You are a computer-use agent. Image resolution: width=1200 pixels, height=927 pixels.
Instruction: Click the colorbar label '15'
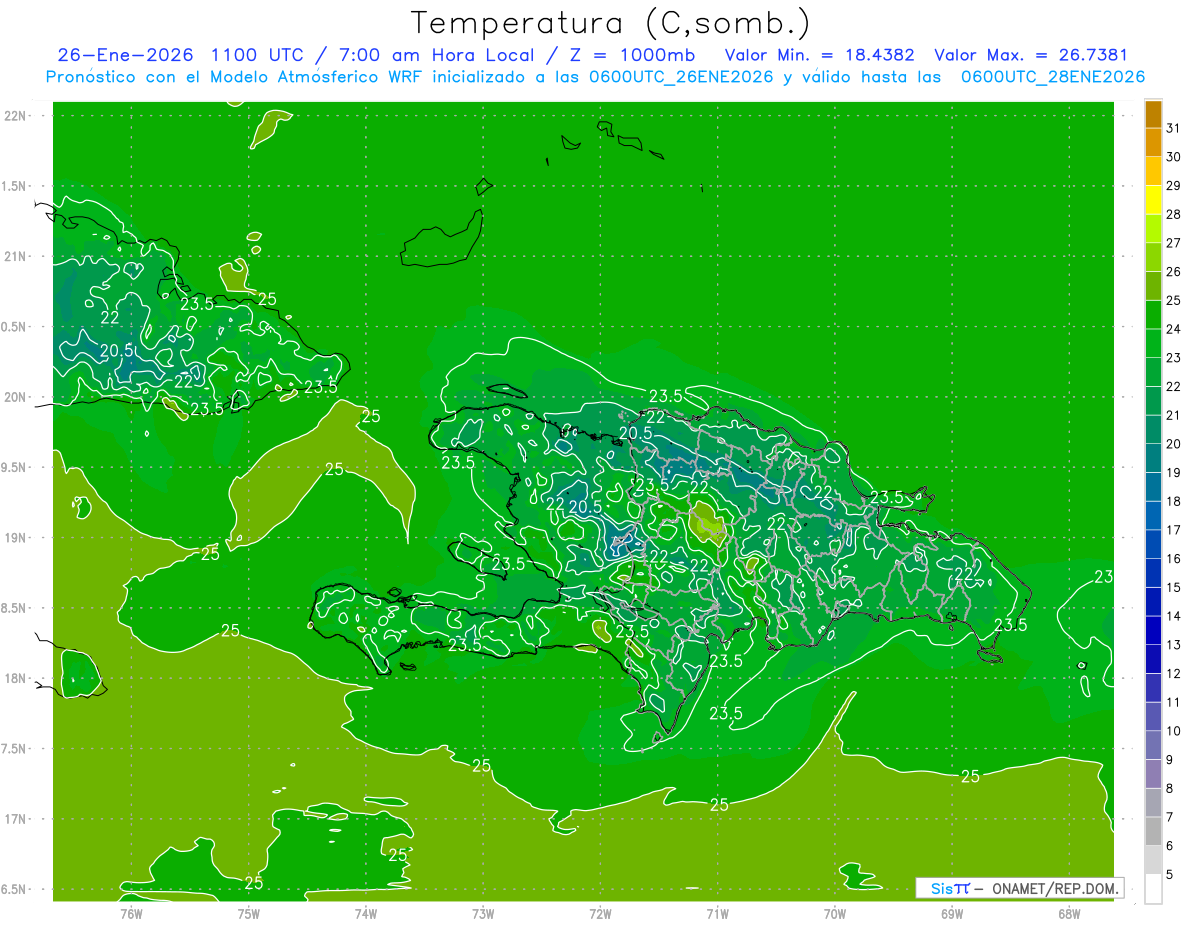(1174, 588)
